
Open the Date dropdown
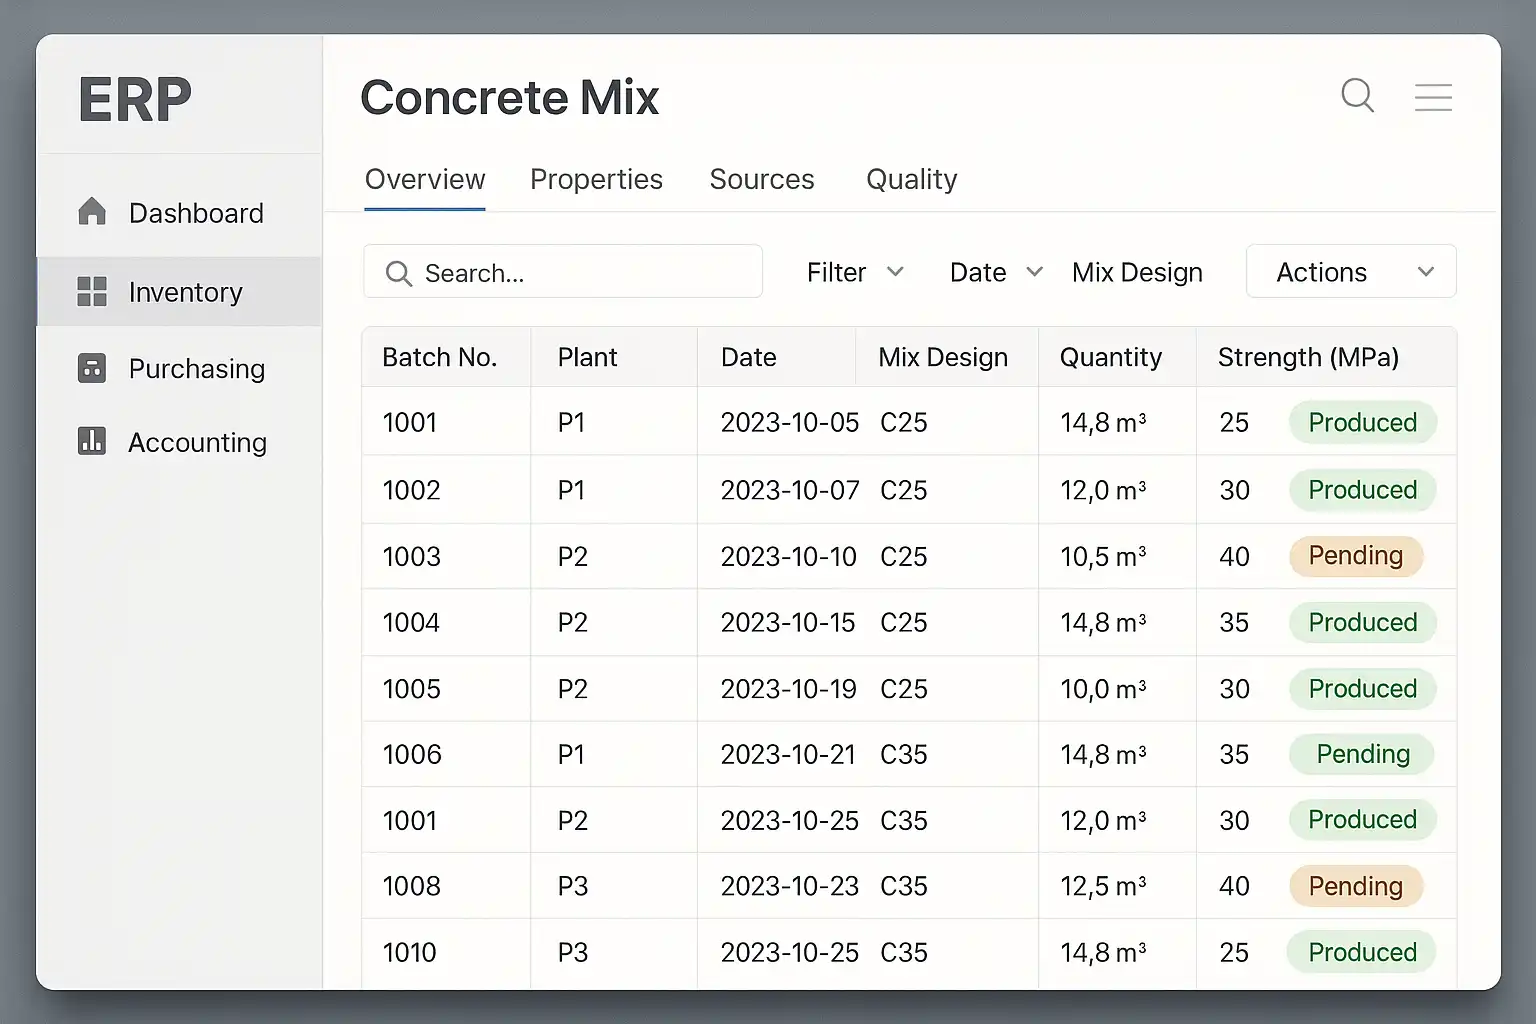[x=995, y=272]
